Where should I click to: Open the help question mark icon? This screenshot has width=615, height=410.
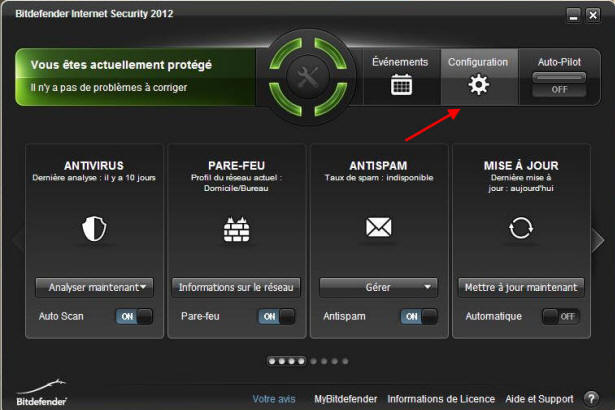[591, 399]
